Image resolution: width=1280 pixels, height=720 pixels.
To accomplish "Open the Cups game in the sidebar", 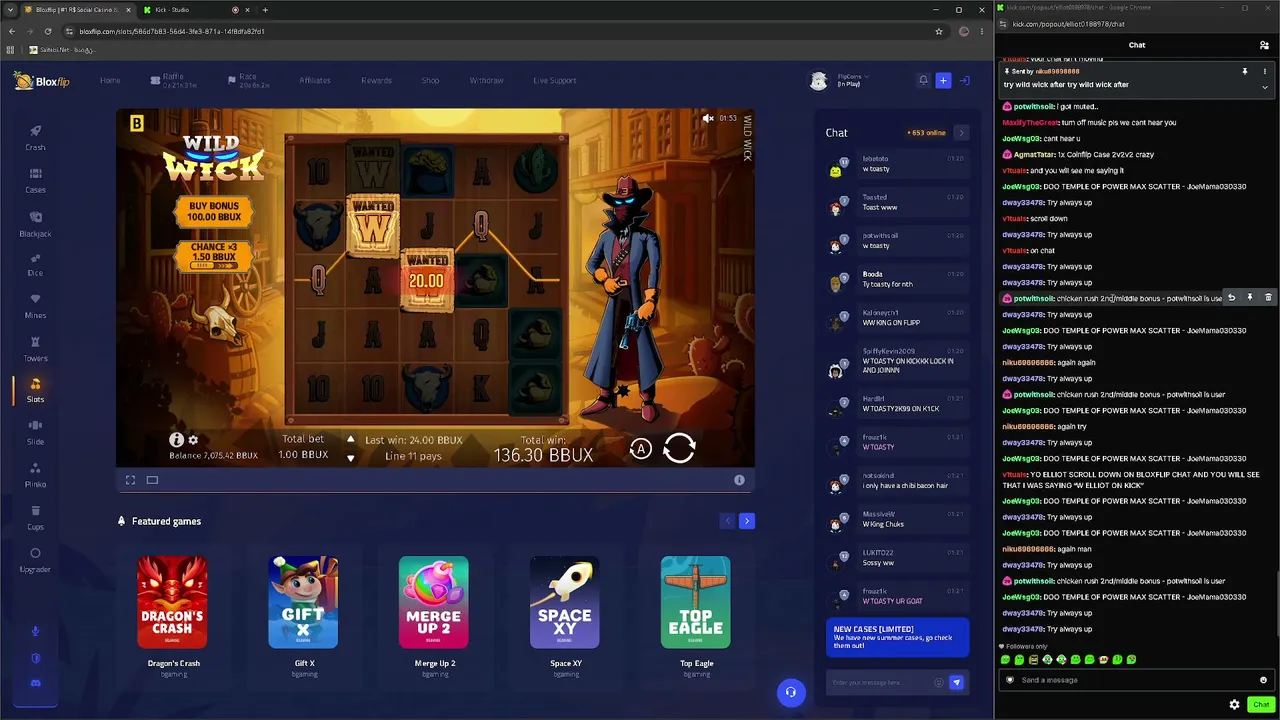I will (35, 518).
